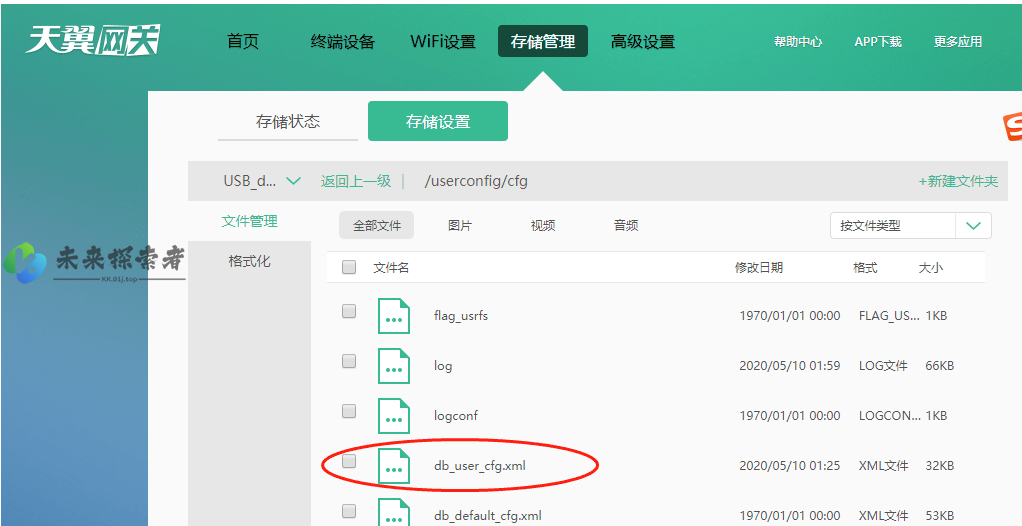Viewport: 1022px width, 526px height.
Task: Click the logconf file icon
Action: pos(394,416)
